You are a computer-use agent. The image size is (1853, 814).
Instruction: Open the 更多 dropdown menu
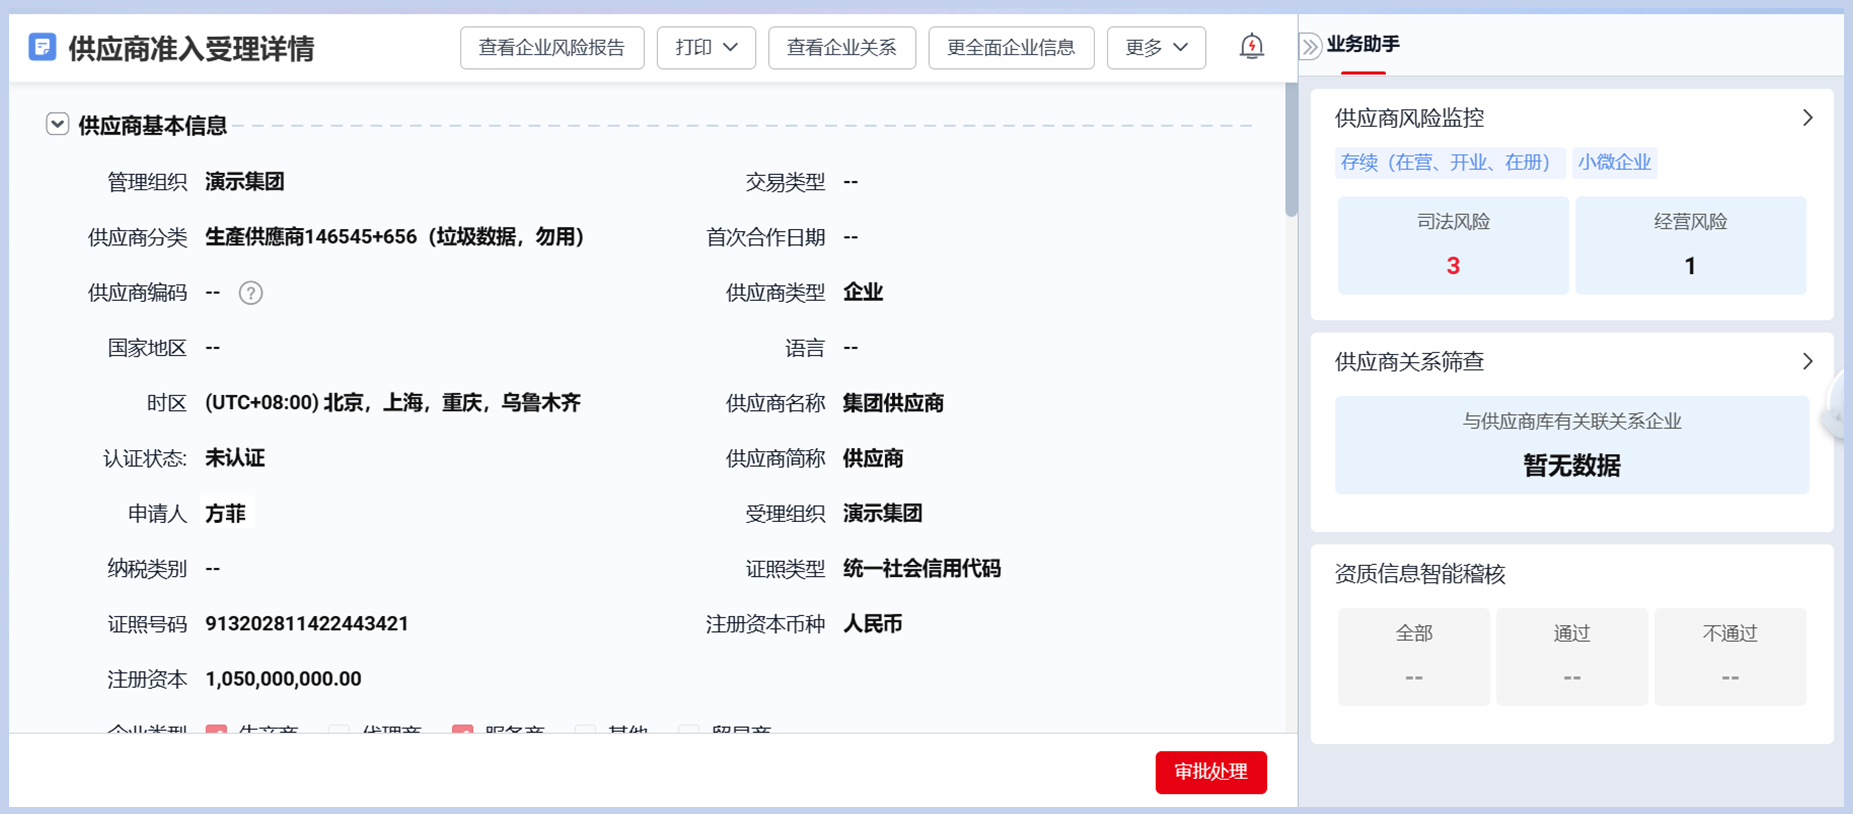[1156, 48]
